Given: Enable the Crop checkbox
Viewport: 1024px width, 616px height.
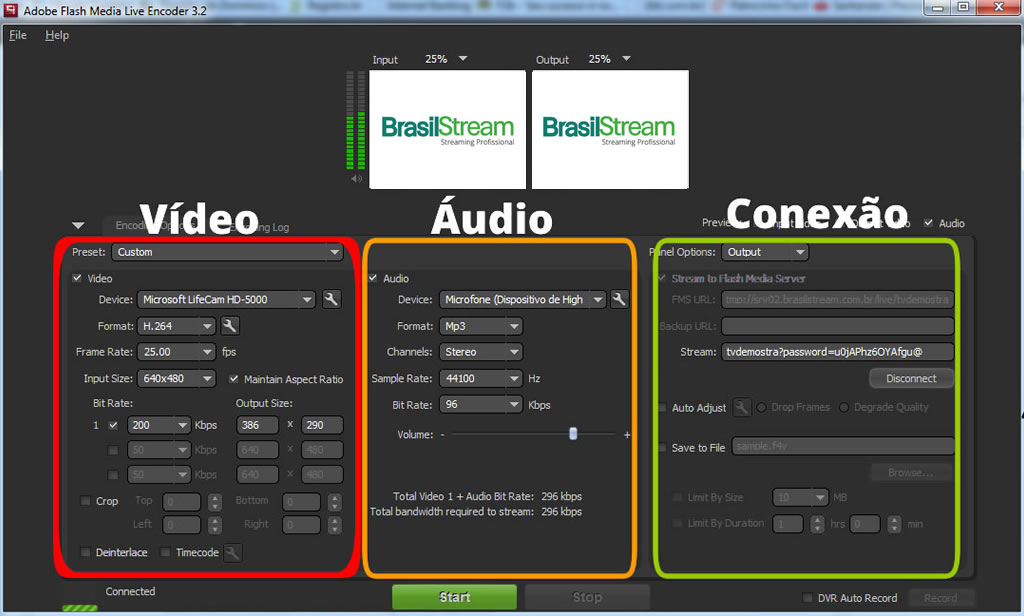Looking at the screenshot, I should 85,501.
